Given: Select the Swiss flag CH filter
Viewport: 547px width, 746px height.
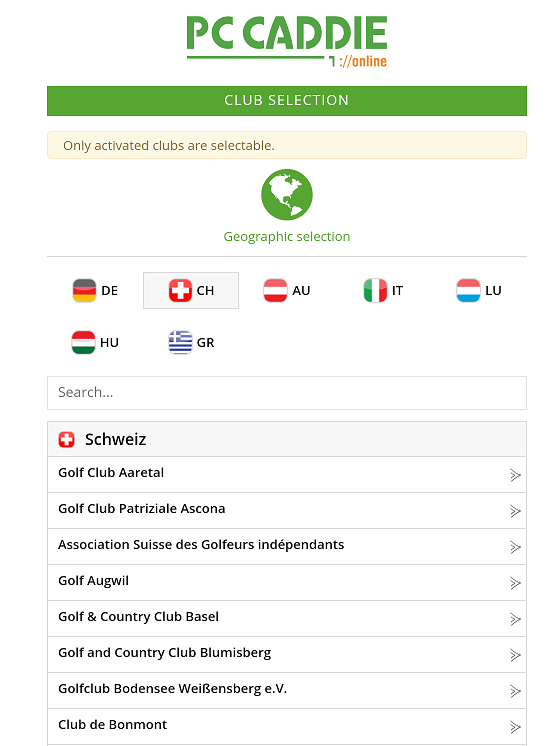Looking at the screenshot, I should point(191,291).
